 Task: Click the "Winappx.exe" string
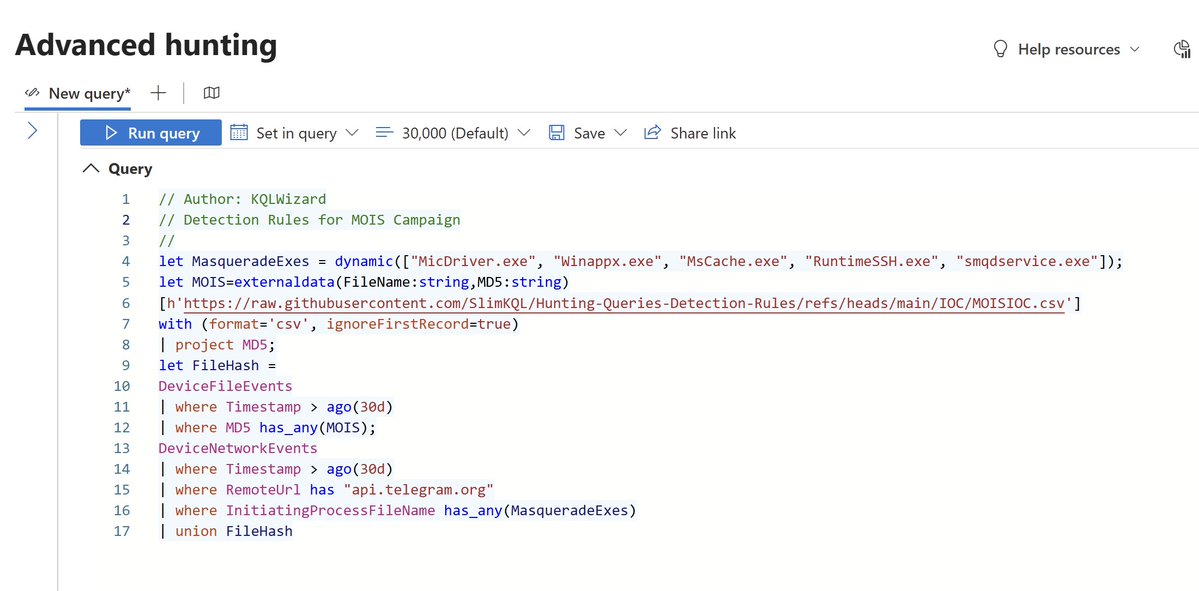click(607, 261)
